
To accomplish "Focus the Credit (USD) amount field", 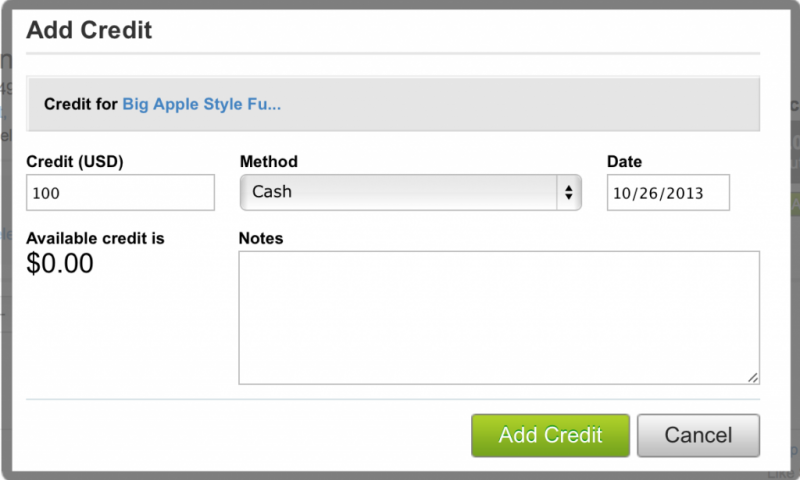I will [120, 193].
